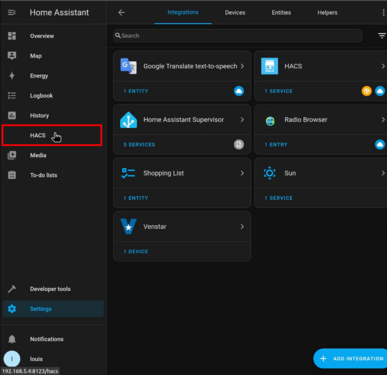The image size is (387, 375).
Task: Click the orange custom integration badge on HACS
Action: (366, 91)
